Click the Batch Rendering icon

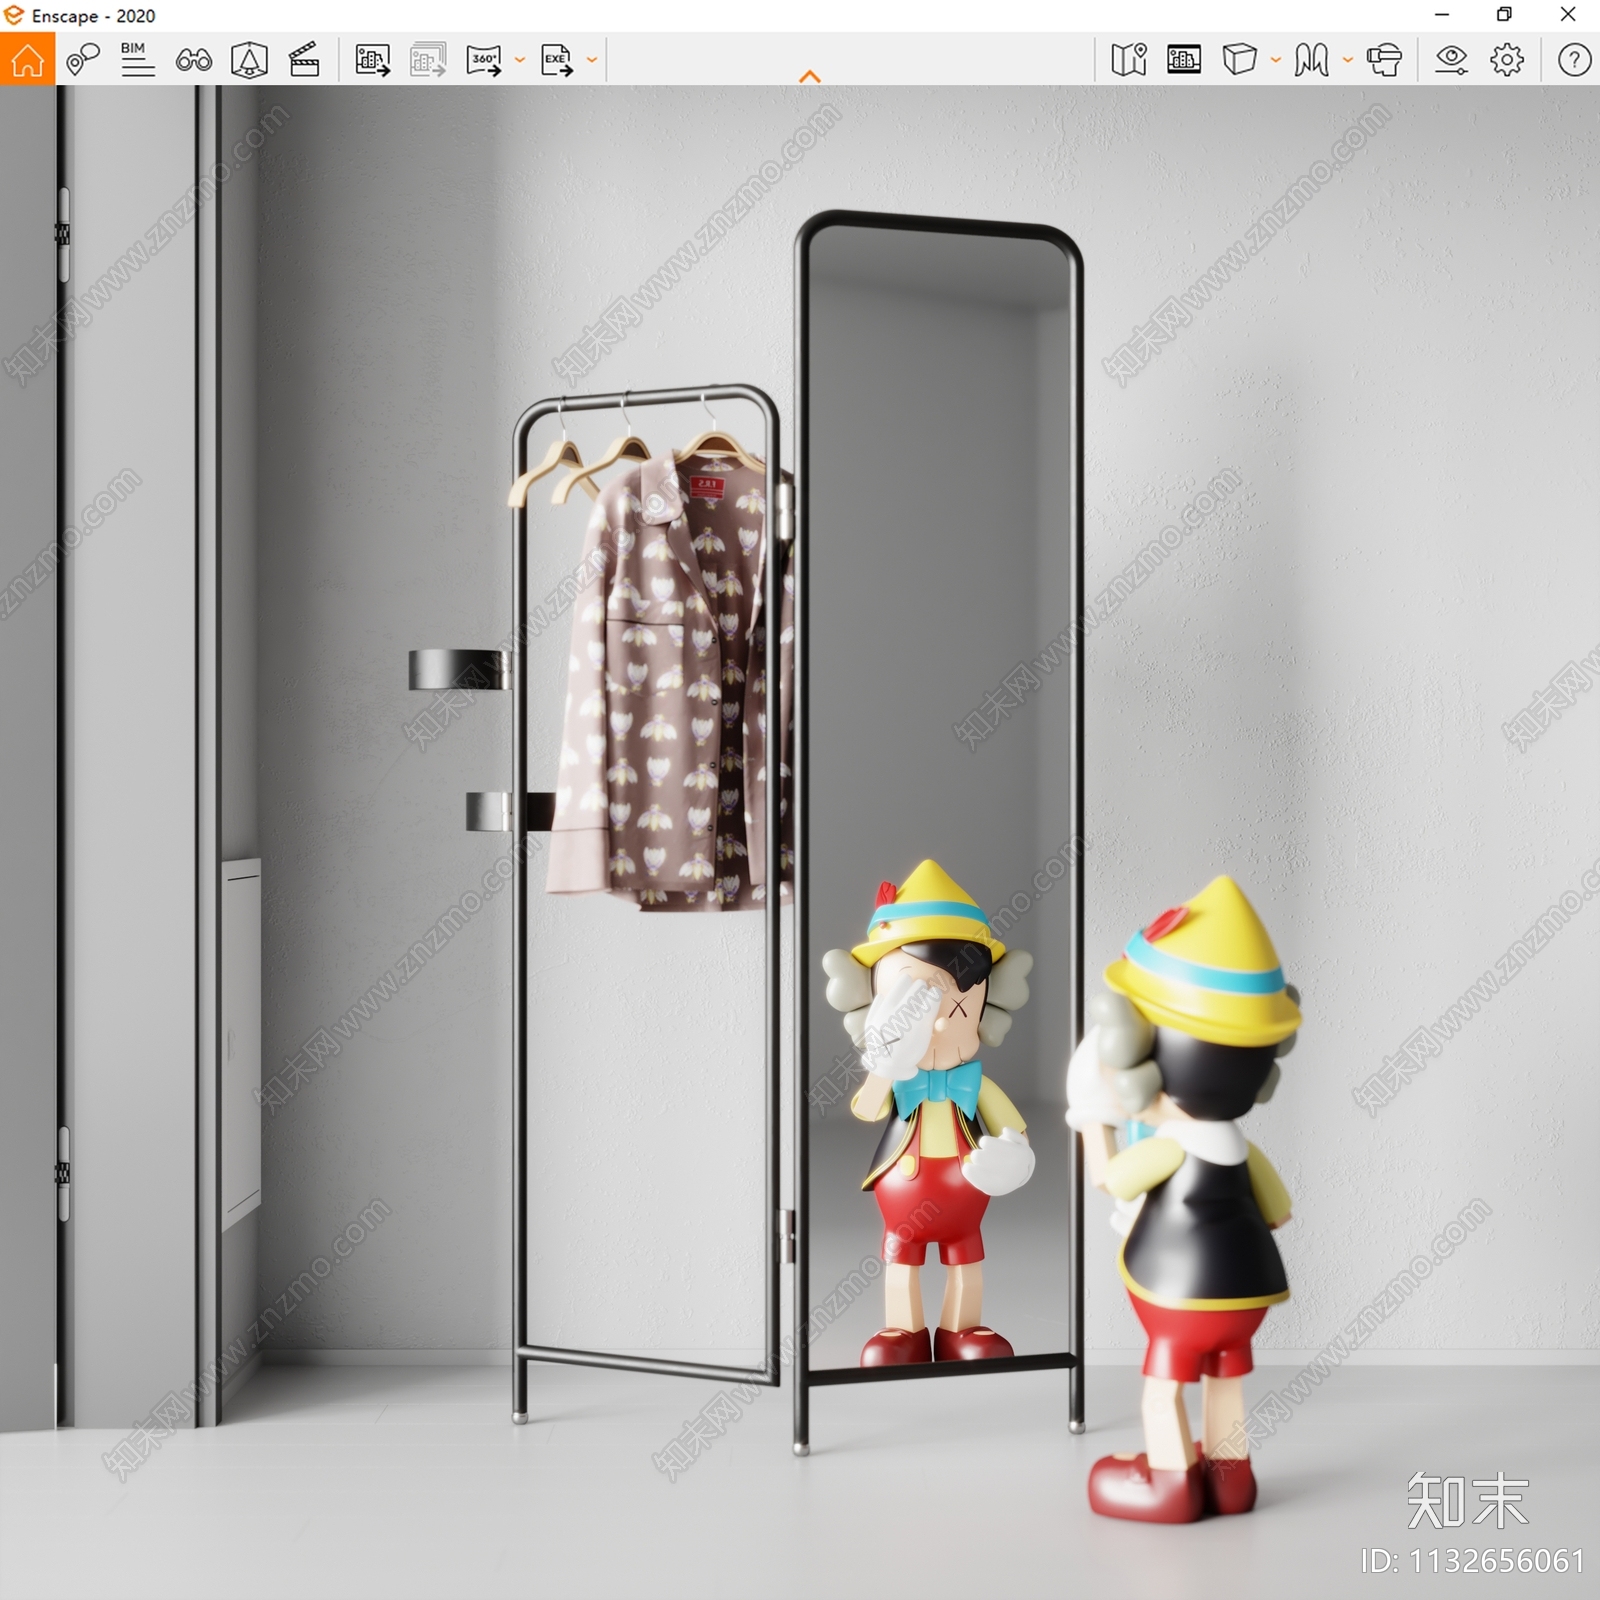[428, 60]
